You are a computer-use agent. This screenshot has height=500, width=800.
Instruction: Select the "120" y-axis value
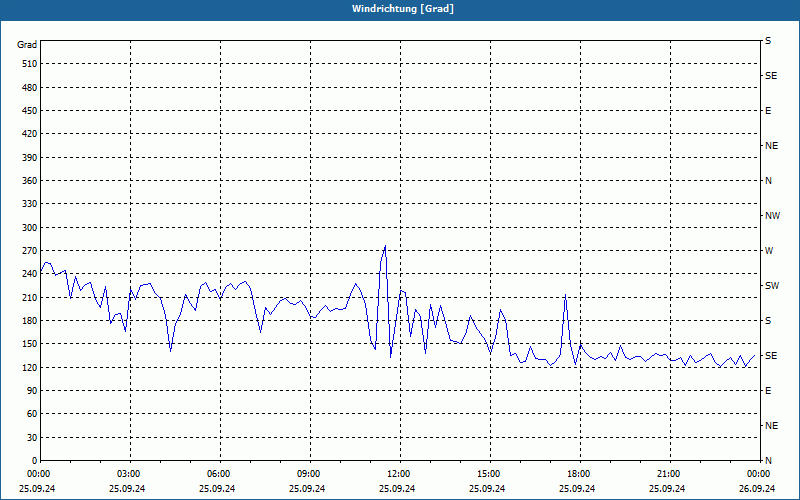point(30,367)
